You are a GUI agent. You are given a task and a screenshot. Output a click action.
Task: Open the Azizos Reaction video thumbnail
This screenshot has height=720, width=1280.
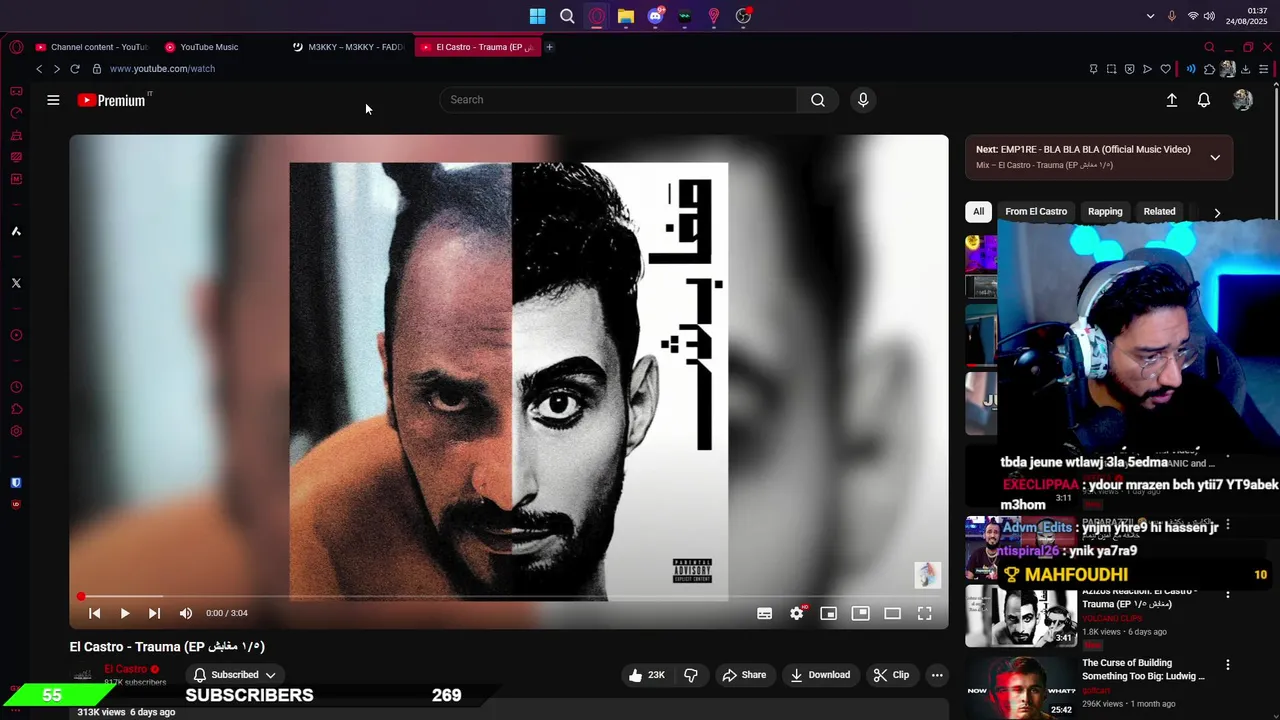point(1021,617)
